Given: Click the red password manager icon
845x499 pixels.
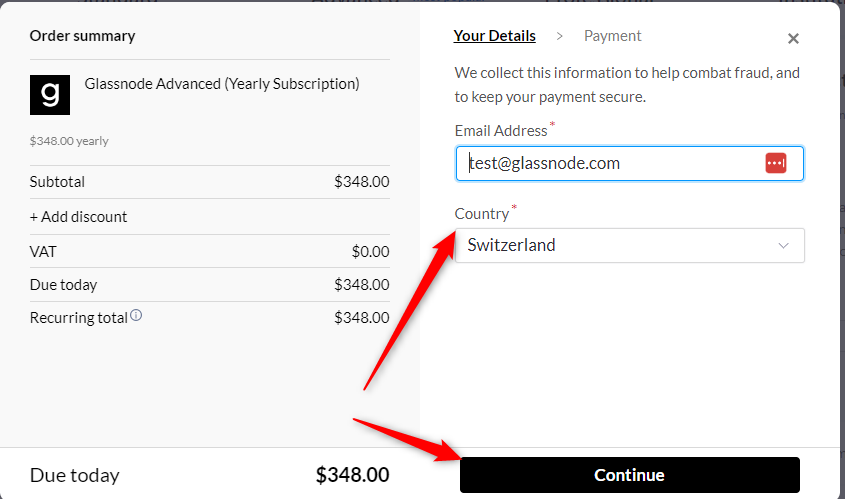Looking at the screenshot, I should (x=776, y=163).
